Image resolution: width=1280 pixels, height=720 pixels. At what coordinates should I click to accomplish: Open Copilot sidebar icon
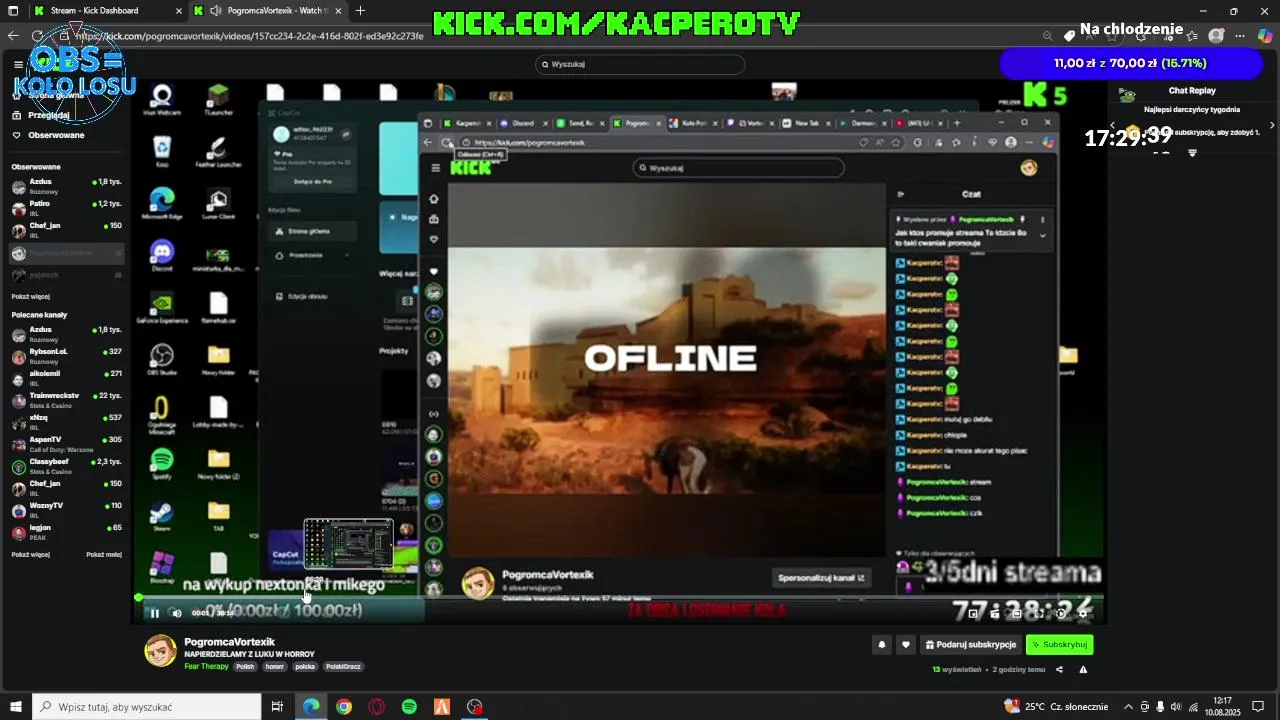coord(1265,35)
